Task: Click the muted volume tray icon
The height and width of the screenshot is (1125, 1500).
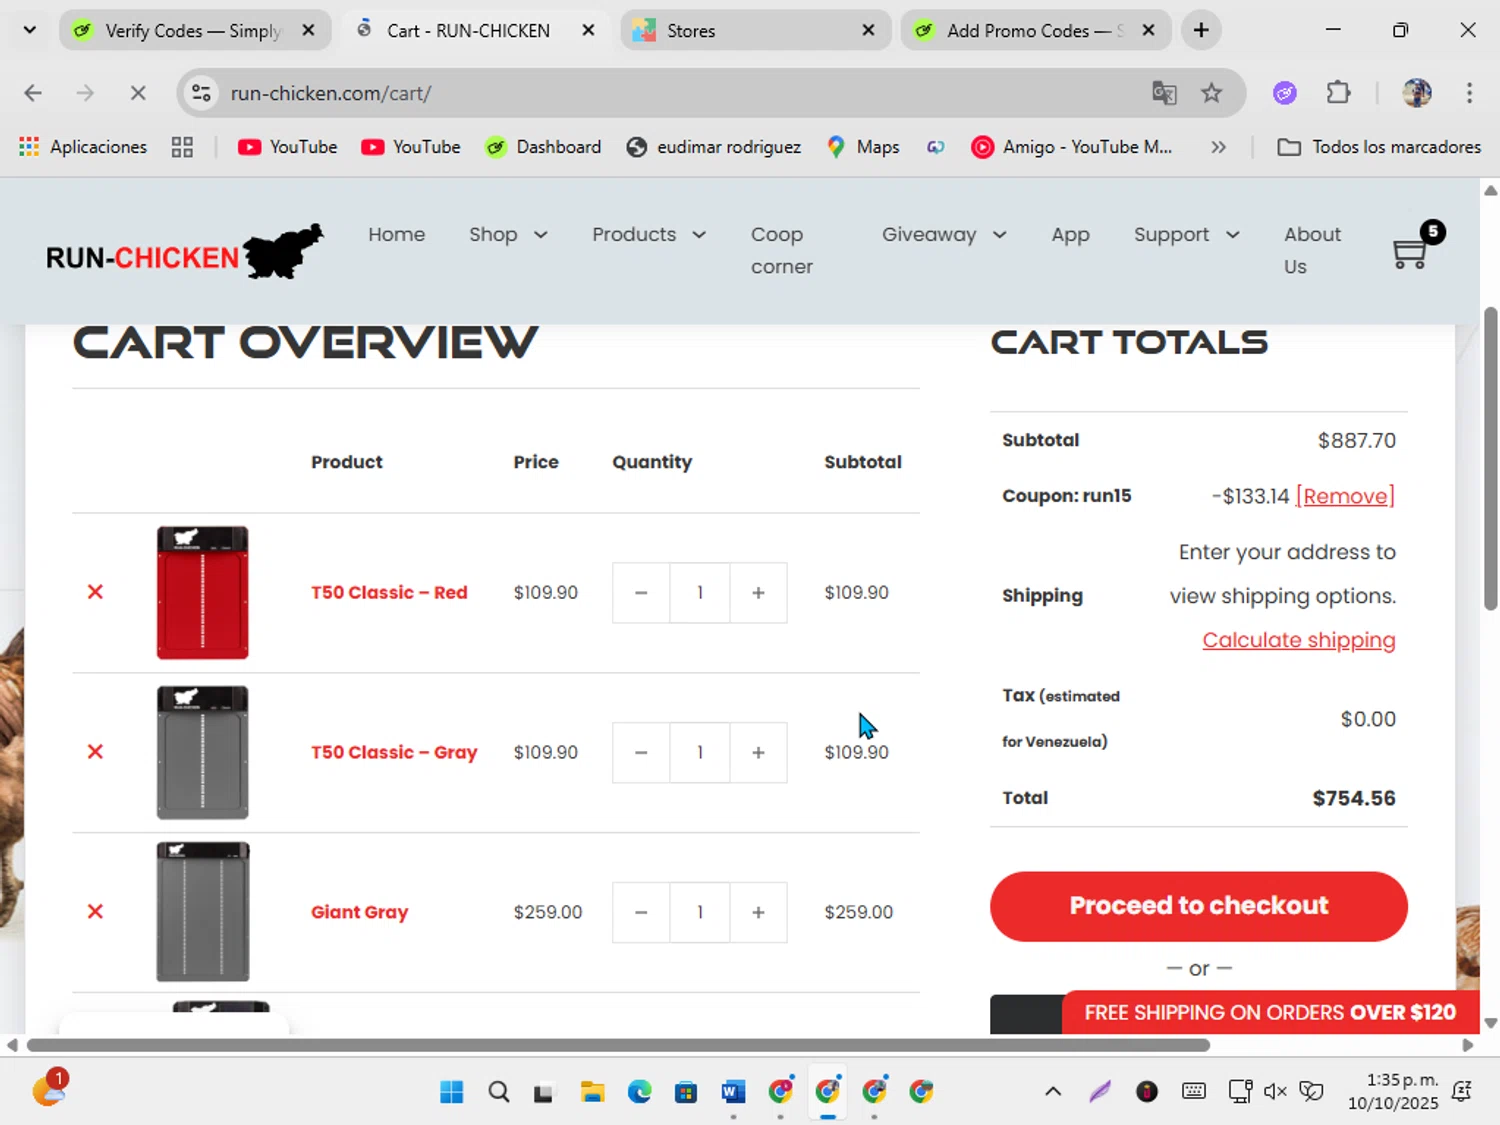Action: [x=1275, y=1092]
